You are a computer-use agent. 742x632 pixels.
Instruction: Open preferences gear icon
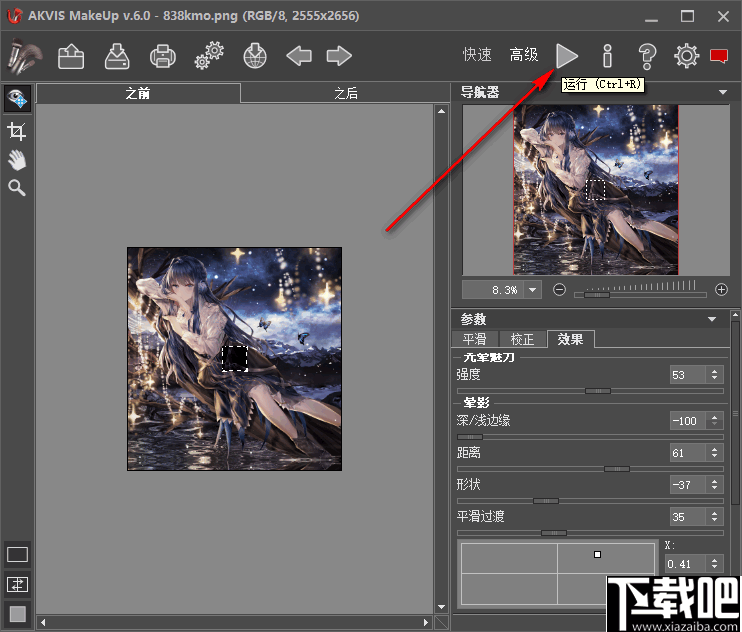coord(686,56)
